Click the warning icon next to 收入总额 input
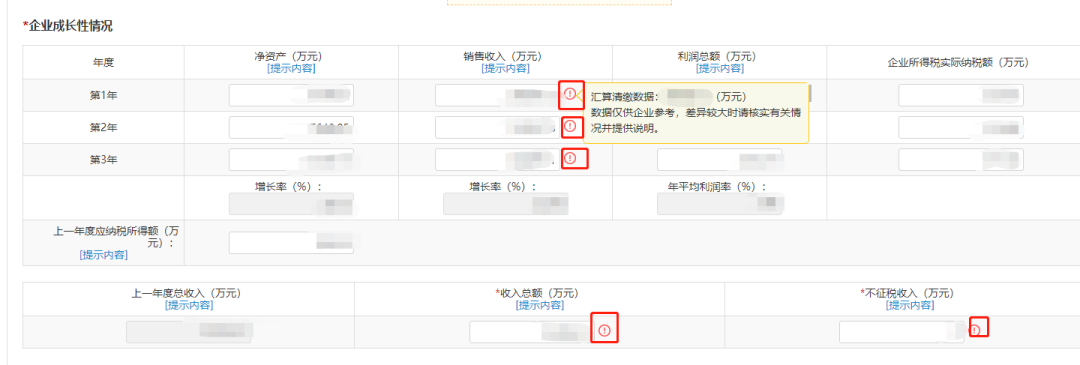1080x365 pixels. (x=605, y=331)
